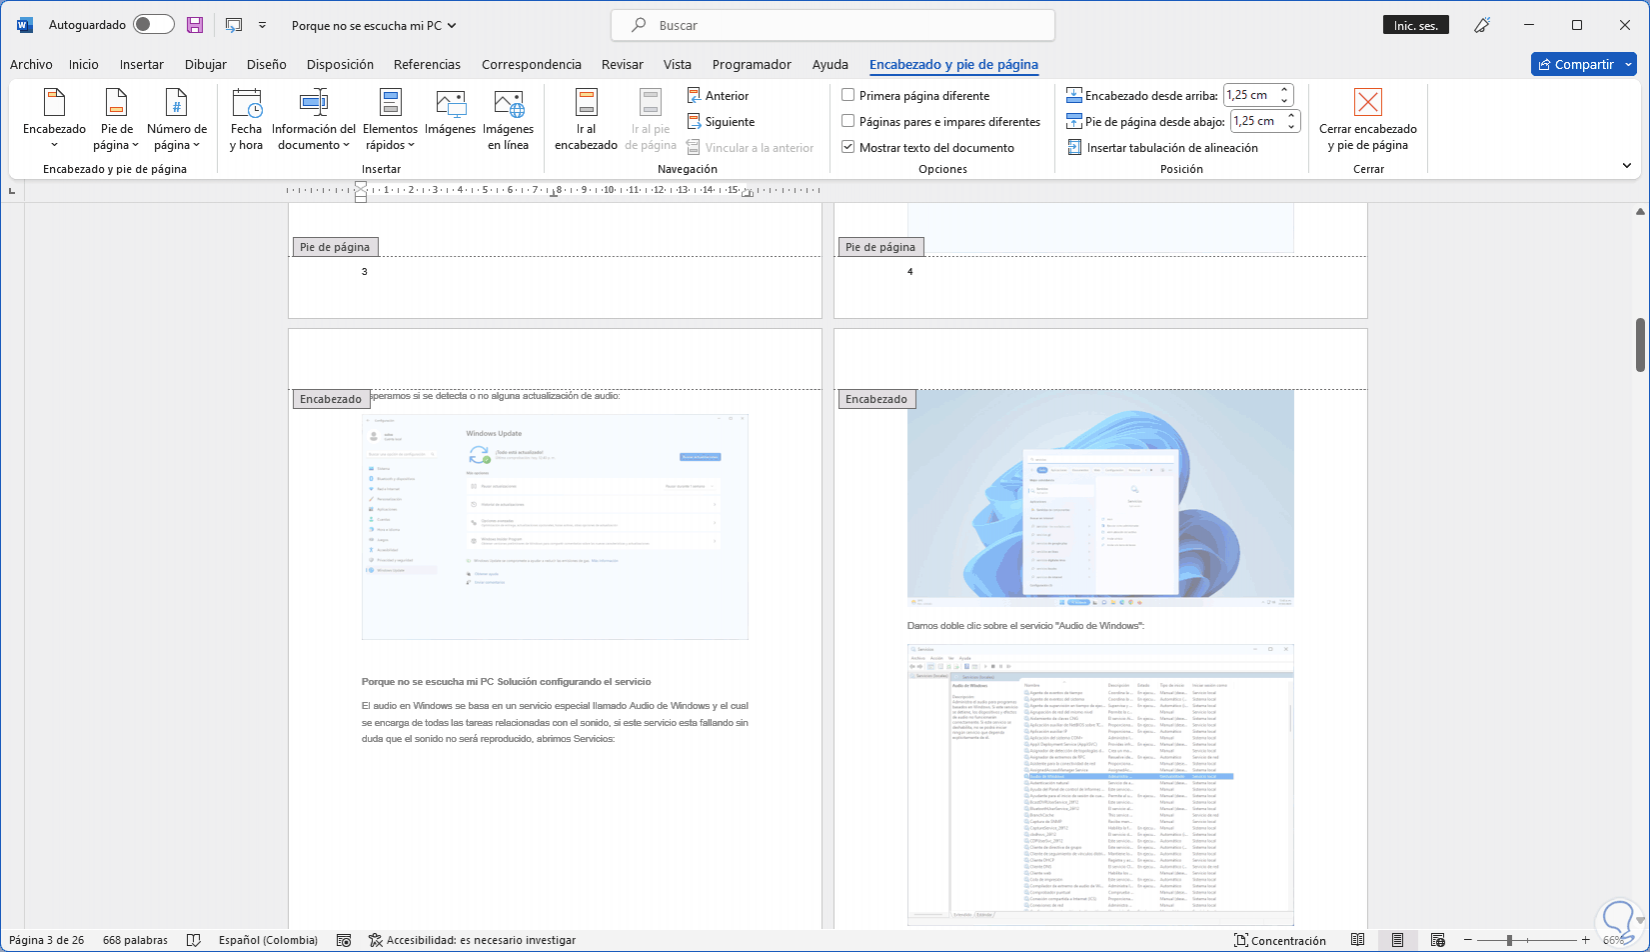1650x952 pixels.
Task: Click the Word logo in the title bar
Action: (25, 25)
